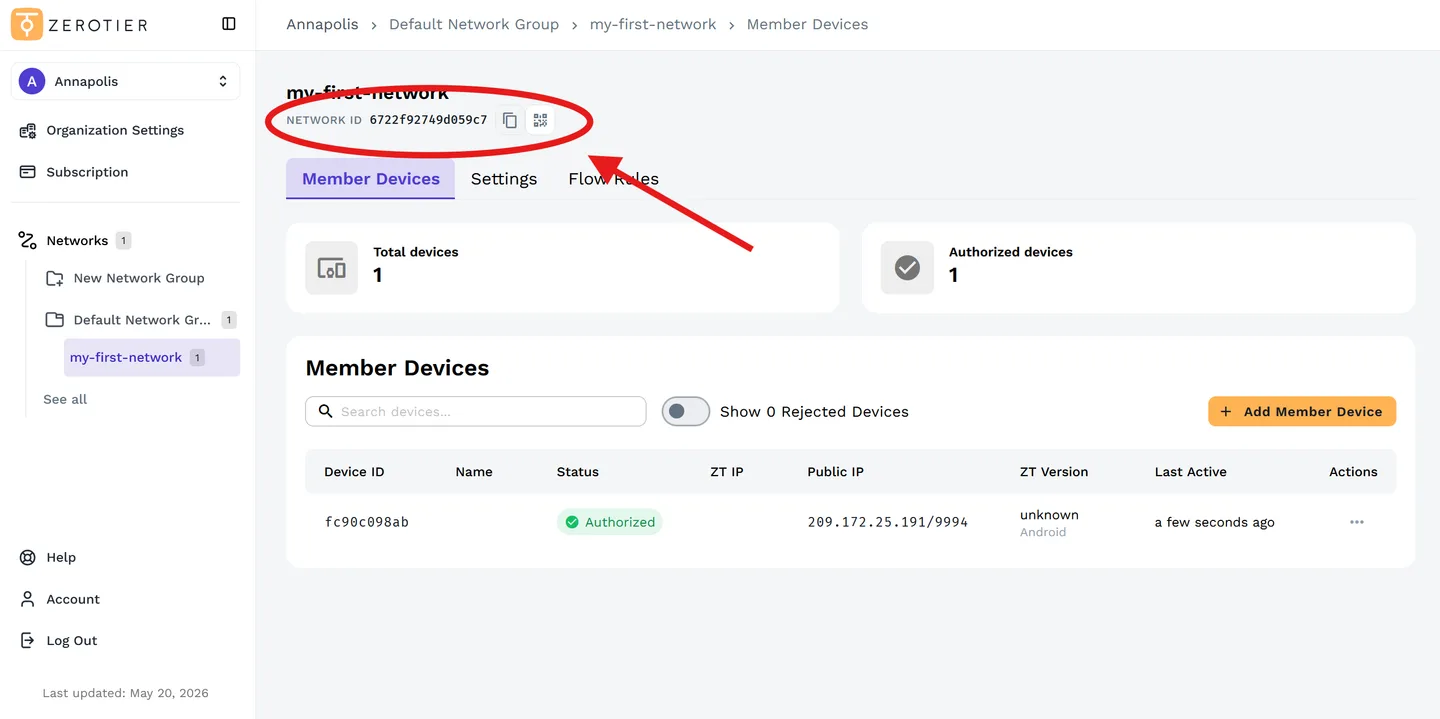Click the Help lifebuoy icon
The width and height of the screenshot is (1440, 719).
pos(28,557)
